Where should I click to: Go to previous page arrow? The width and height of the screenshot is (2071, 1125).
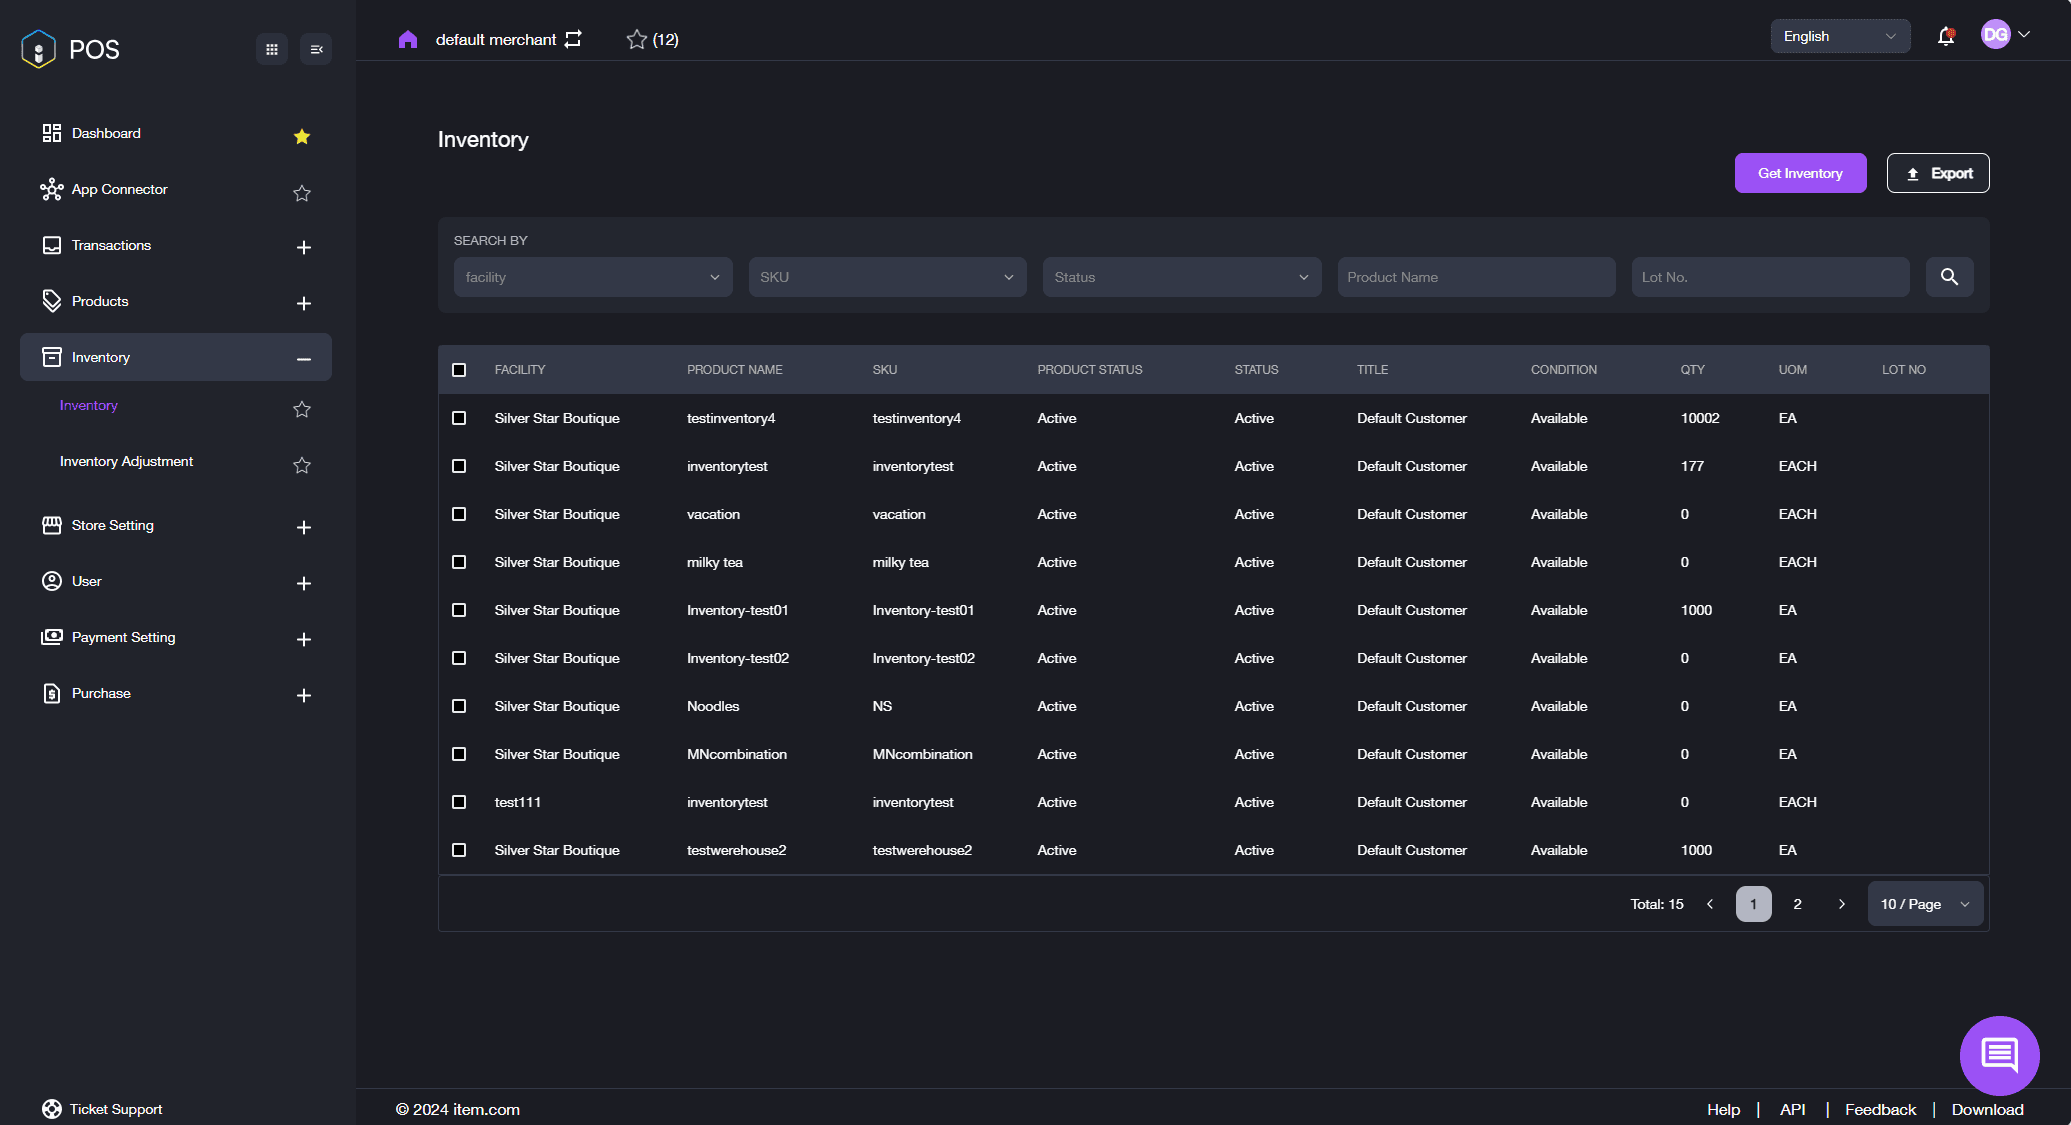[1710, 904]
